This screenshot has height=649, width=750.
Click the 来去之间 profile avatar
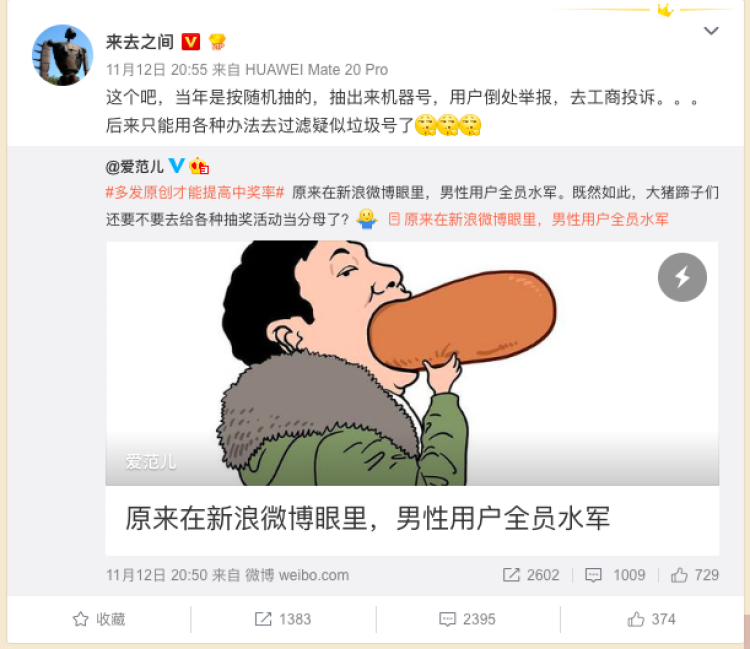pyautogui.click(x=62, y=55)
